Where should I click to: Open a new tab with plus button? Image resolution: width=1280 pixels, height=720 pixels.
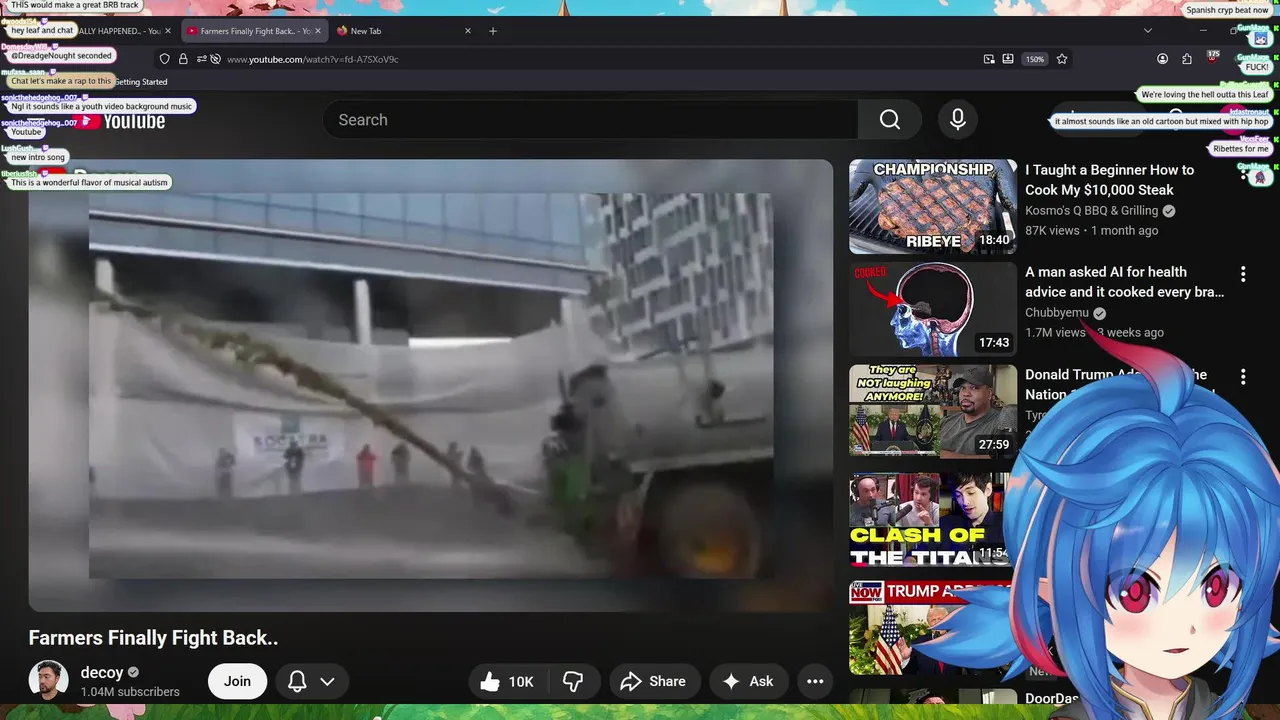[x=492, y=31]
